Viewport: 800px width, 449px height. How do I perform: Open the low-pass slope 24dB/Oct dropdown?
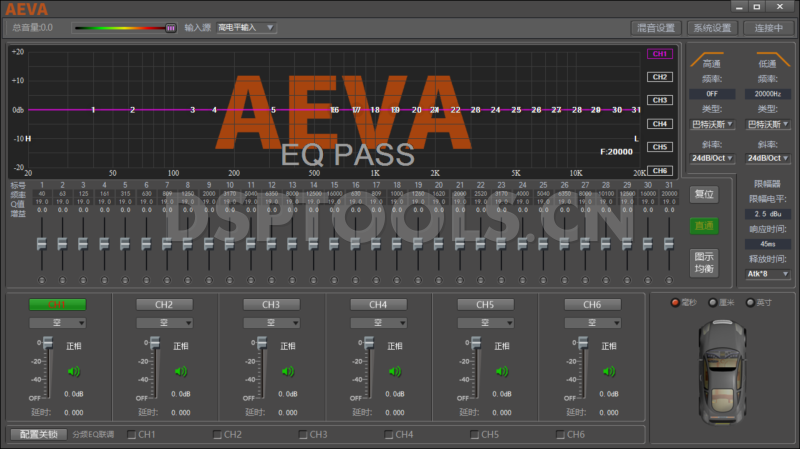(x=768, y=158)
